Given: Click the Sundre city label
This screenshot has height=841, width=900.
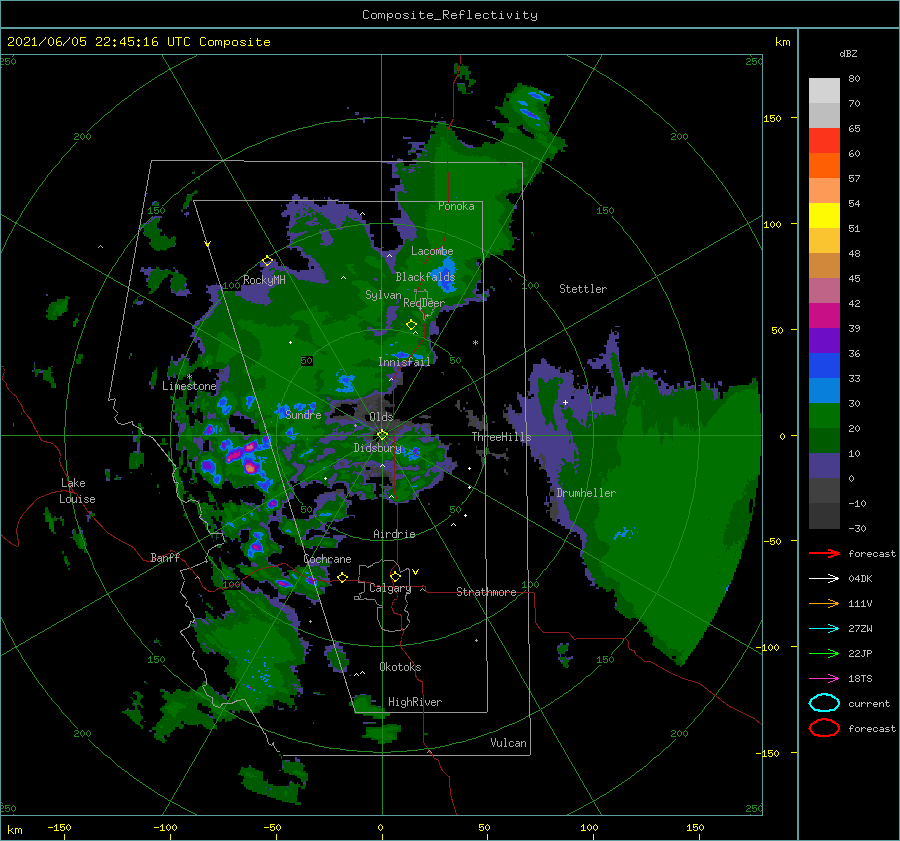Looking at the screenshot, I should [303, 414].
